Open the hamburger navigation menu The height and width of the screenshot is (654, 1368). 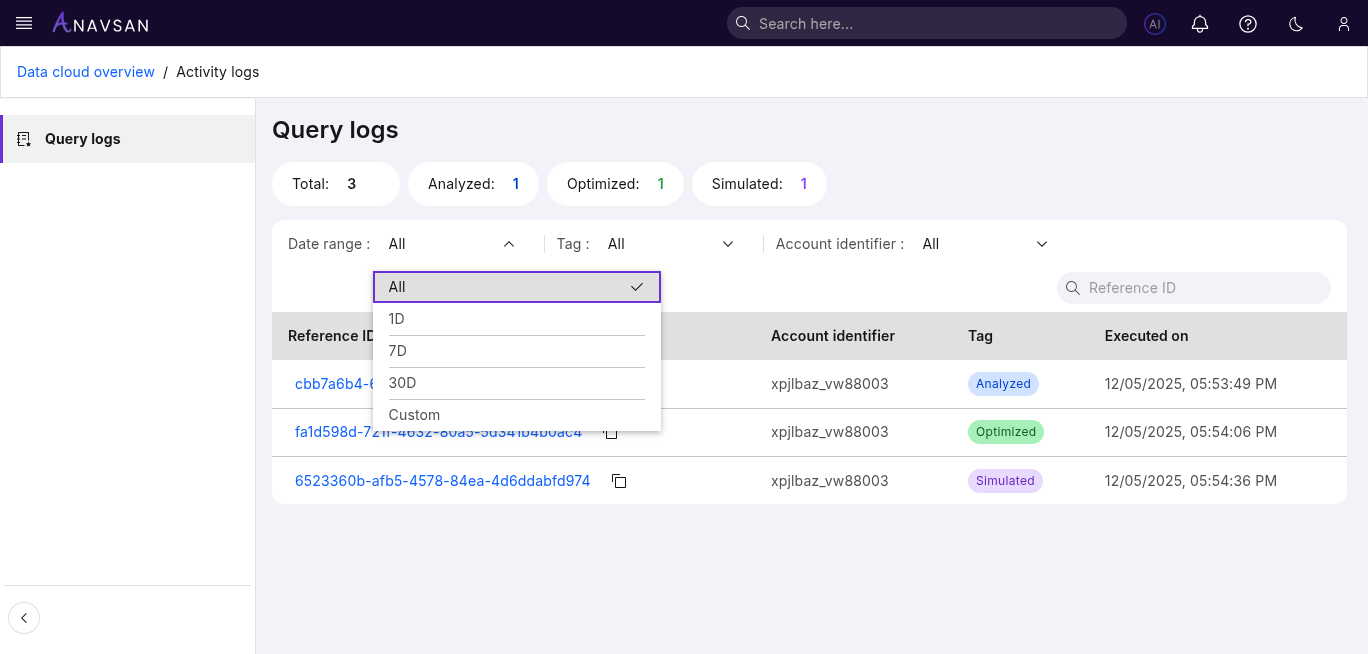(24, 23)
